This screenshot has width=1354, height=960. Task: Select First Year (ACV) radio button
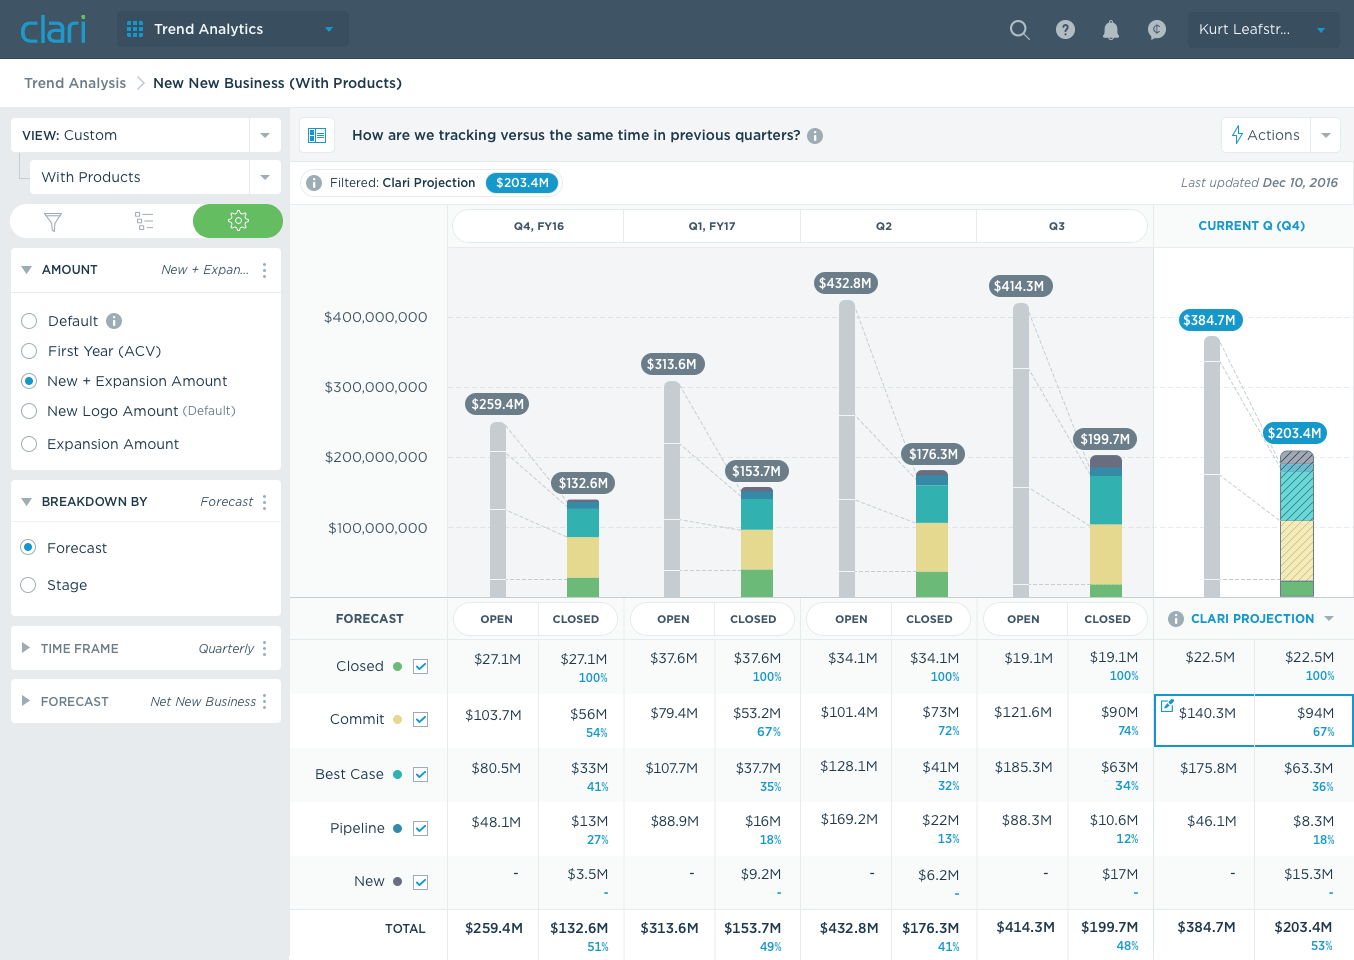(x=29, y=351)
